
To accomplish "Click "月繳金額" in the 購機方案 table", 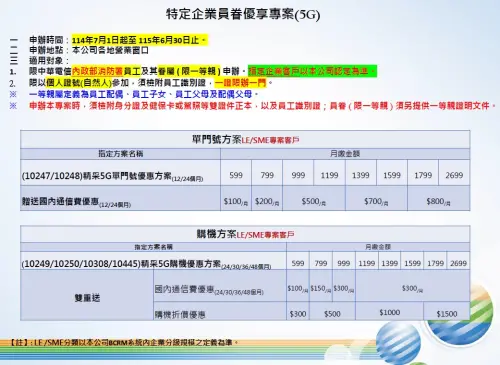I will (378, 247).
